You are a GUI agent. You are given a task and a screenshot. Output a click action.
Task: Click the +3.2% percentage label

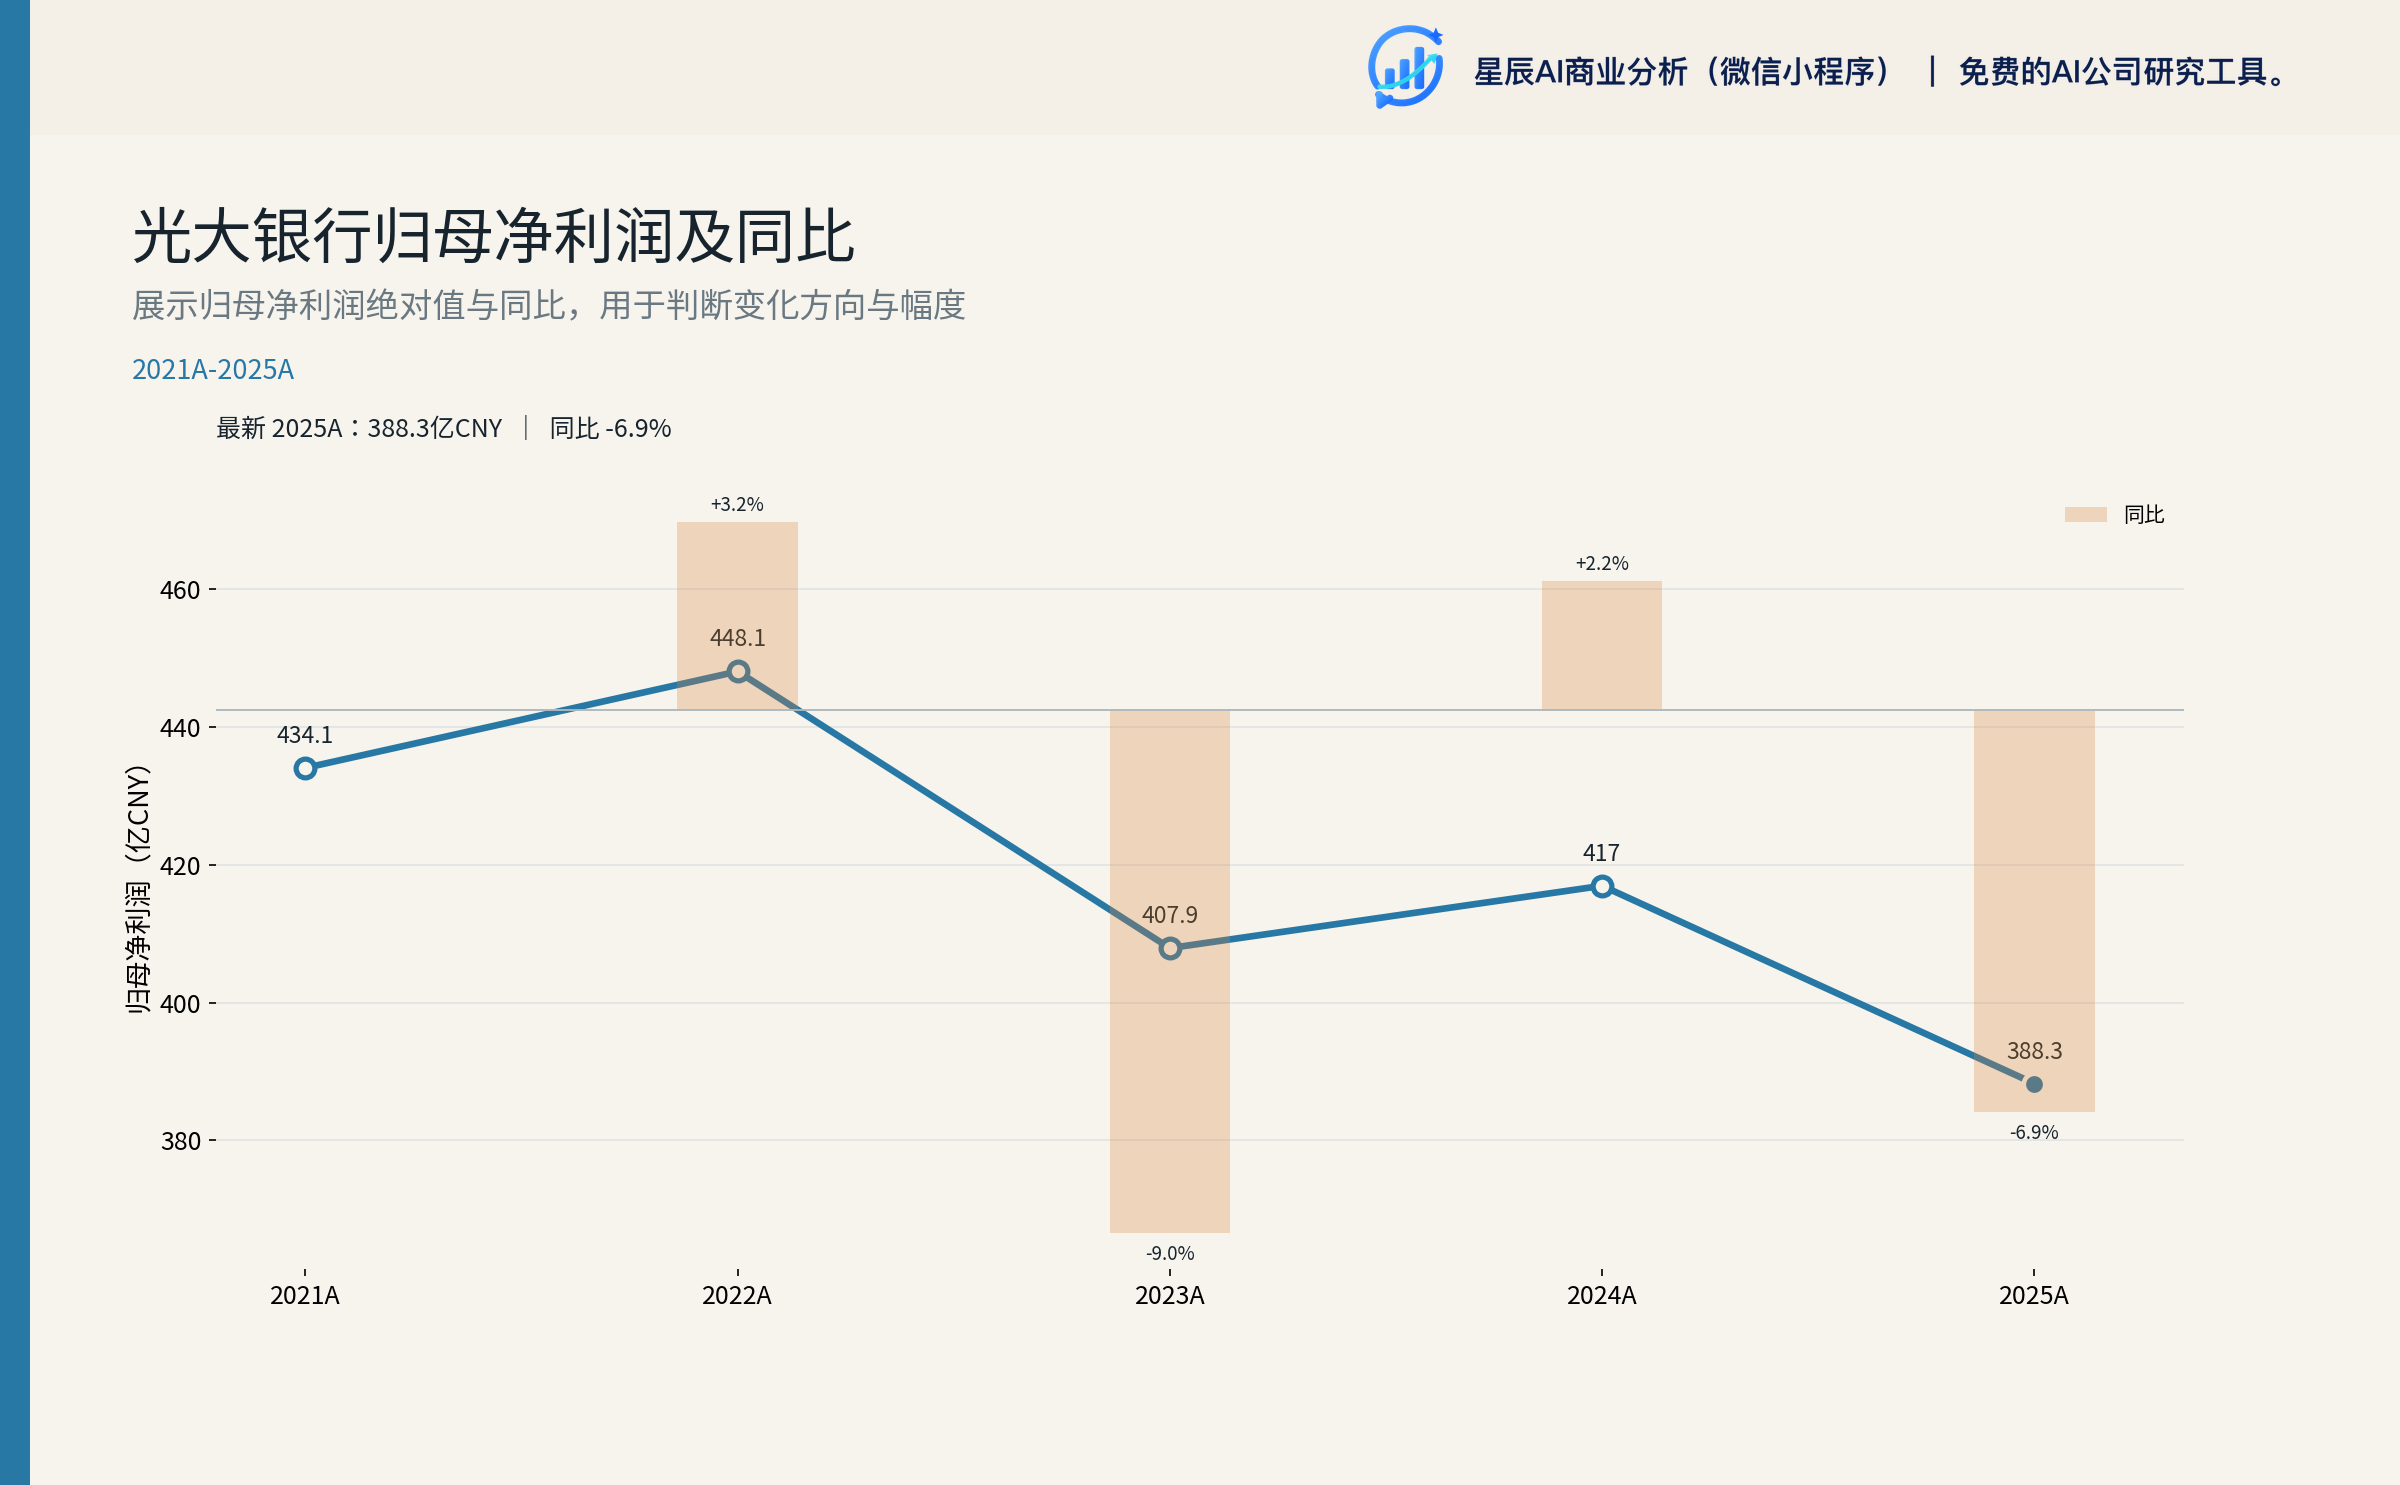(737, 504)
